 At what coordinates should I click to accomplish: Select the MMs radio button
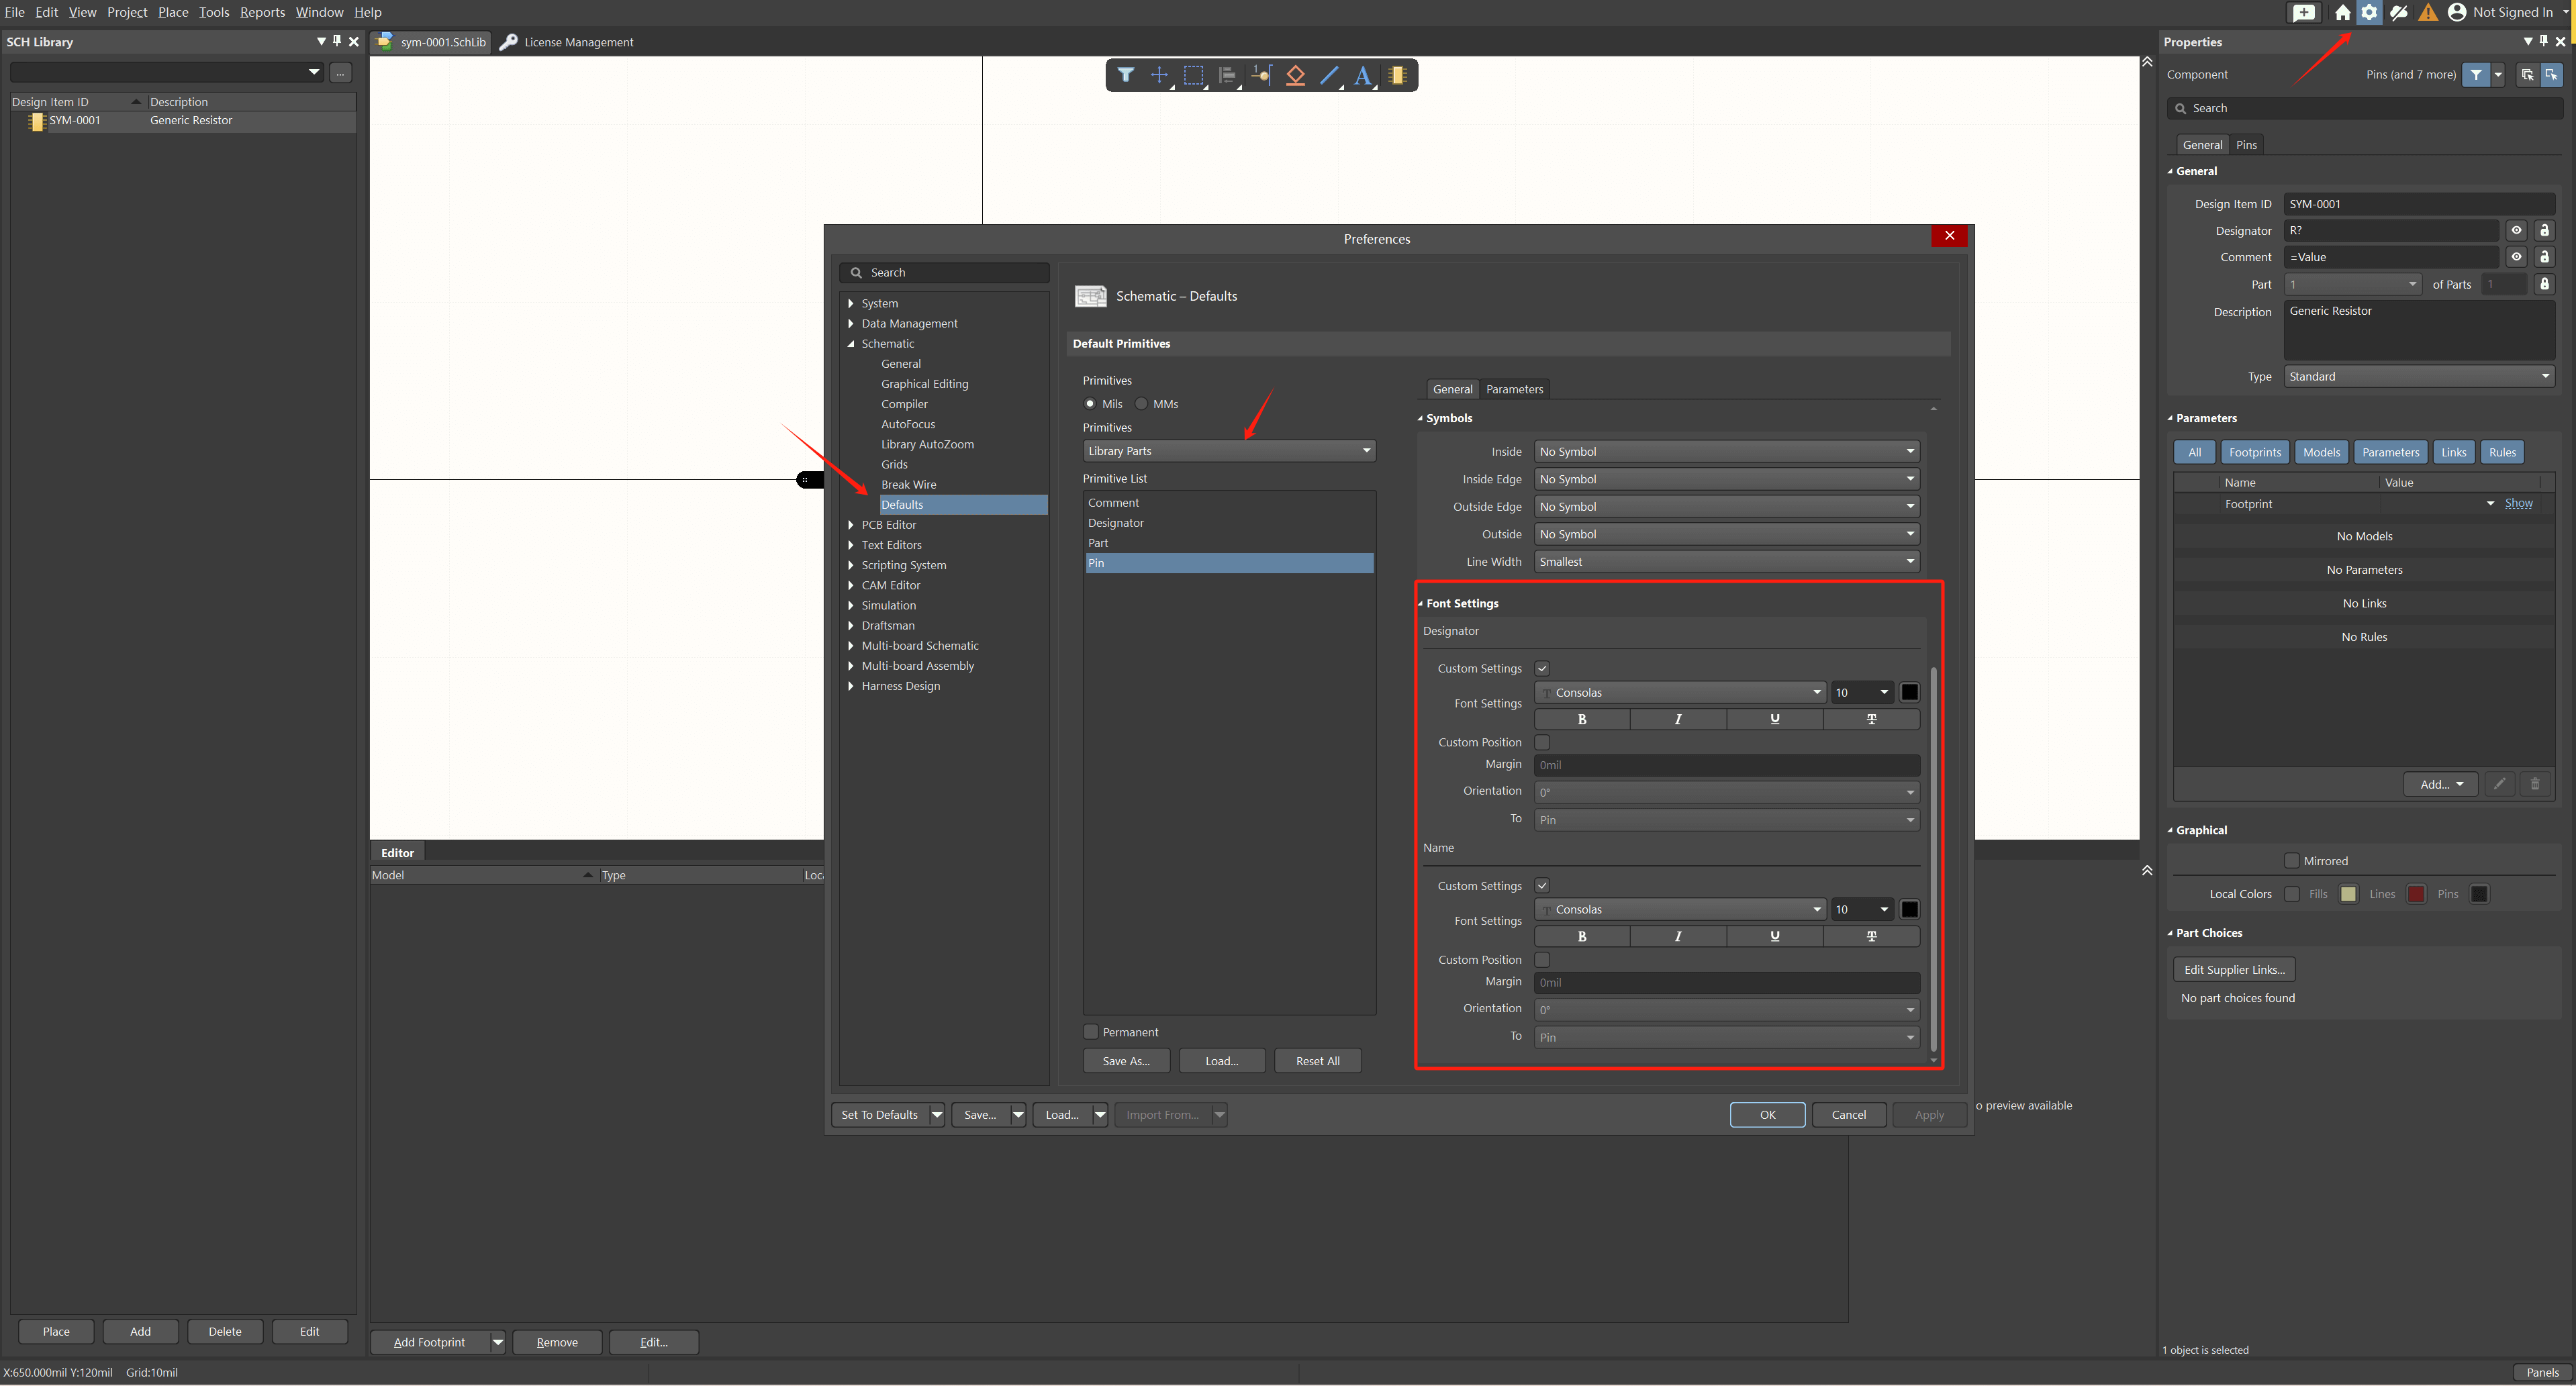pos(1141,404)
